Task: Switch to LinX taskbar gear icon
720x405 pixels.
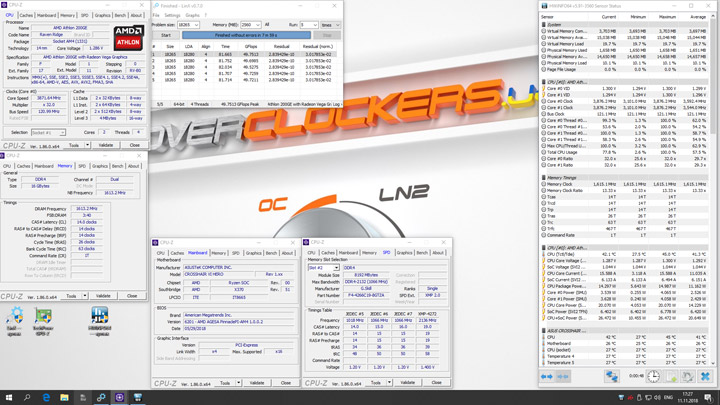Action: pos(101,398)
